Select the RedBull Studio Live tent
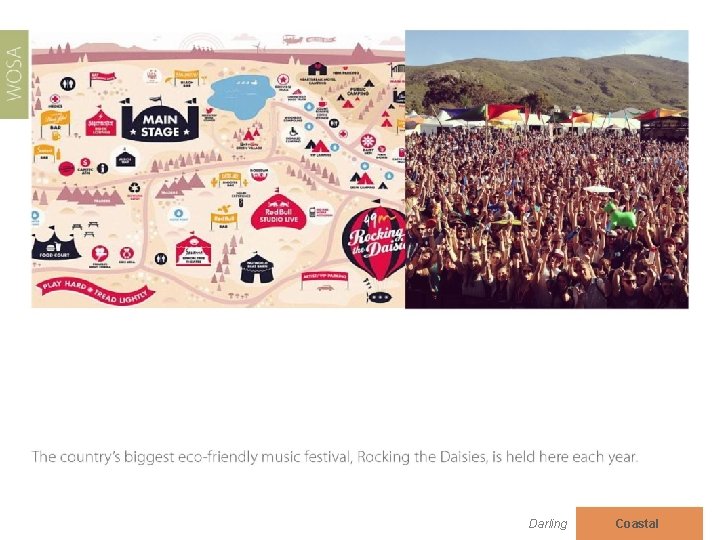Screen dimensions: 720x540 (278, 212)
